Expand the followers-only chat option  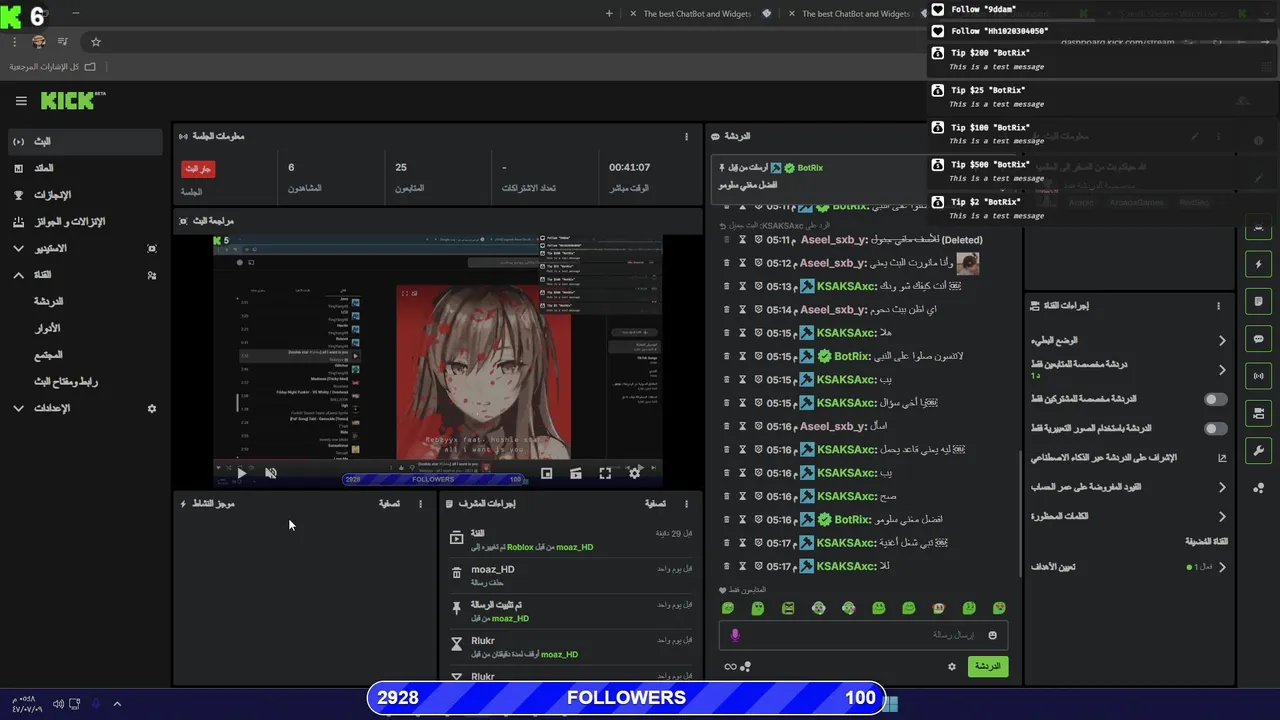point(1222,370)
